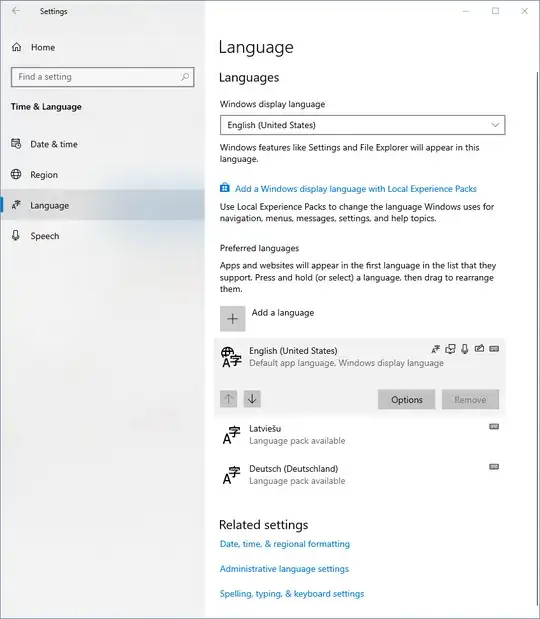Go to Date & time settings page

pyautogui.click(x=103, y=144)
